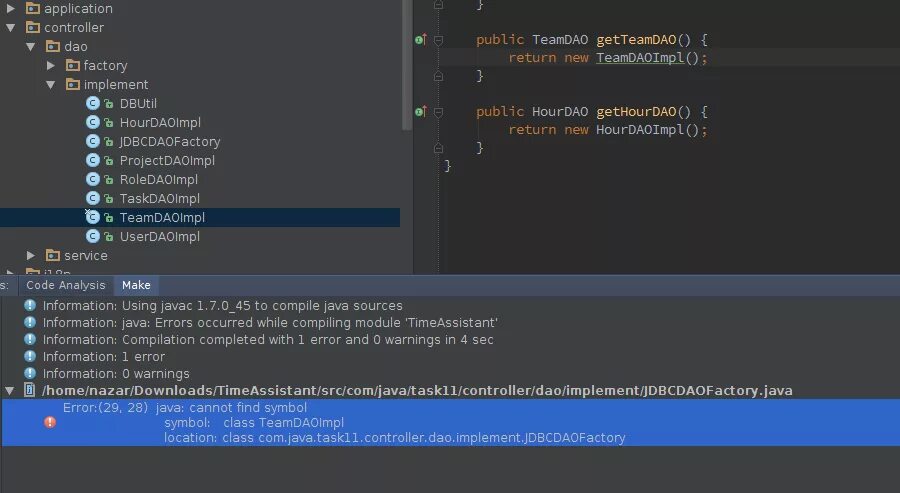Click the JDBCDAOFactory class icon

point(92,141)
